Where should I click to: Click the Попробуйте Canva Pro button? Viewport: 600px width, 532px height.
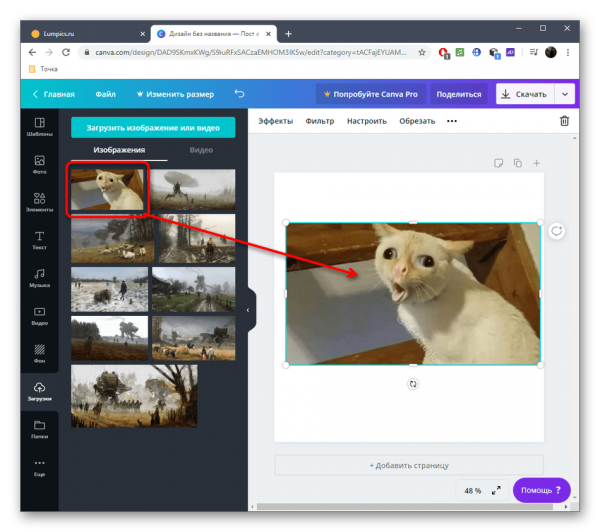pos(371,94)
